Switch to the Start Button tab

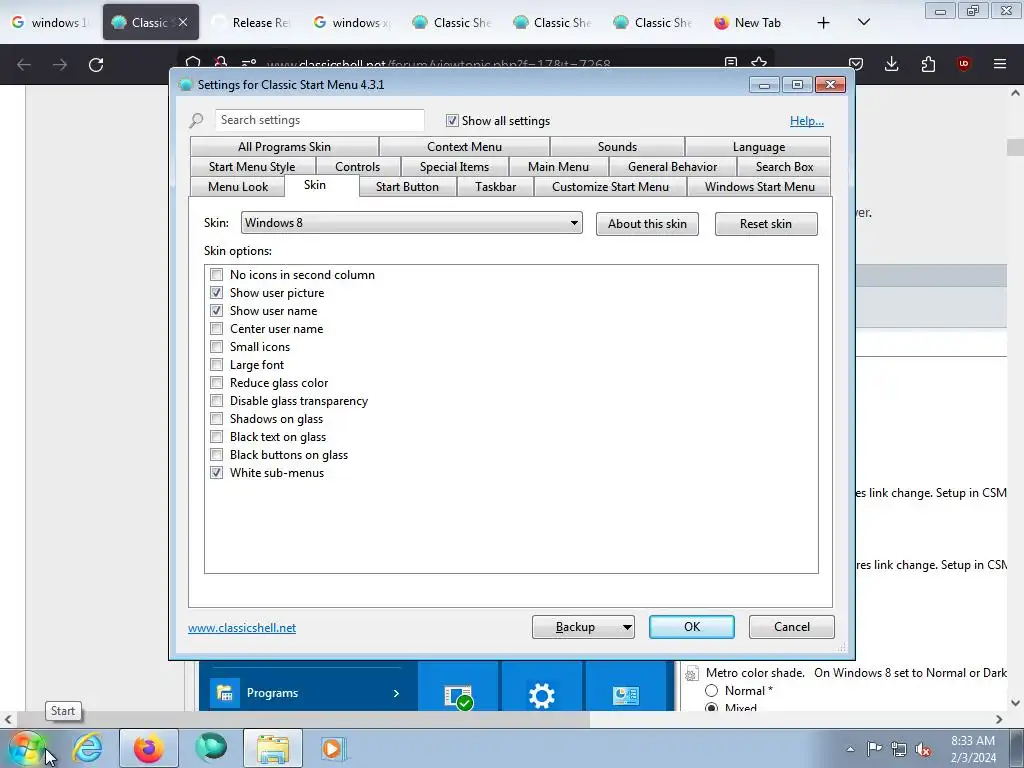click(408, 187)
